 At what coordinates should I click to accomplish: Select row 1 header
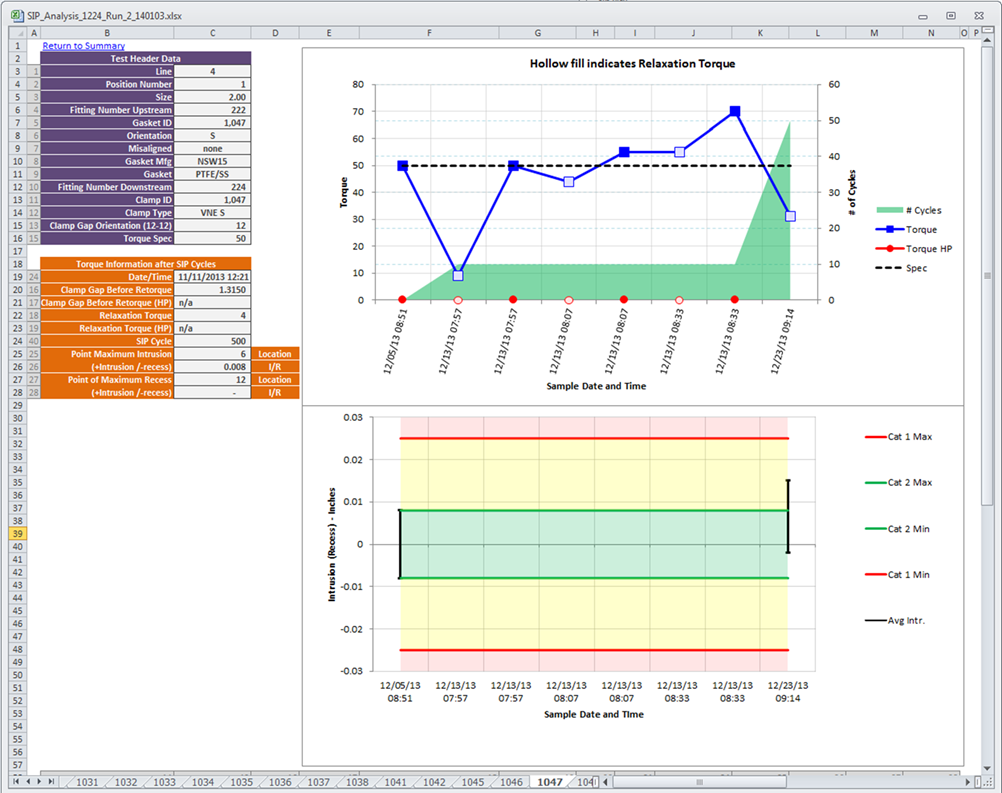point(17,46)
